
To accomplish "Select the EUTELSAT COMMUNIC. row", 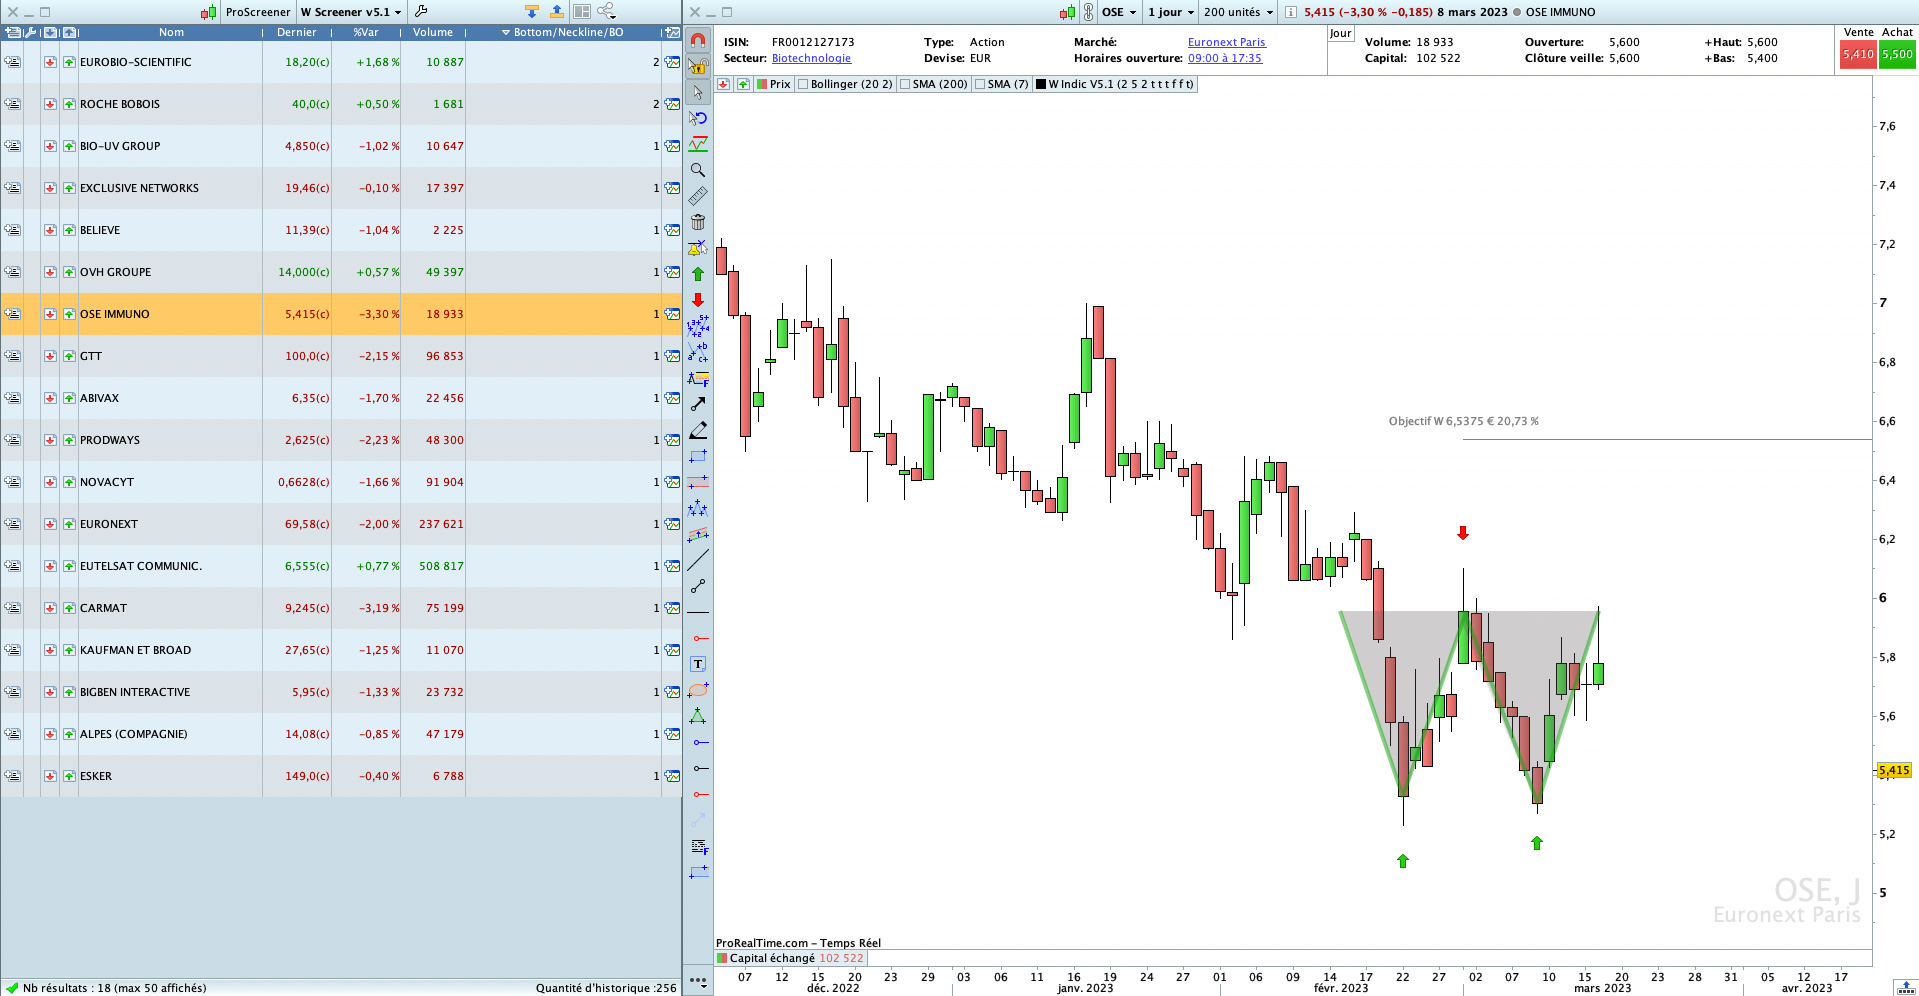I will 341,566.
